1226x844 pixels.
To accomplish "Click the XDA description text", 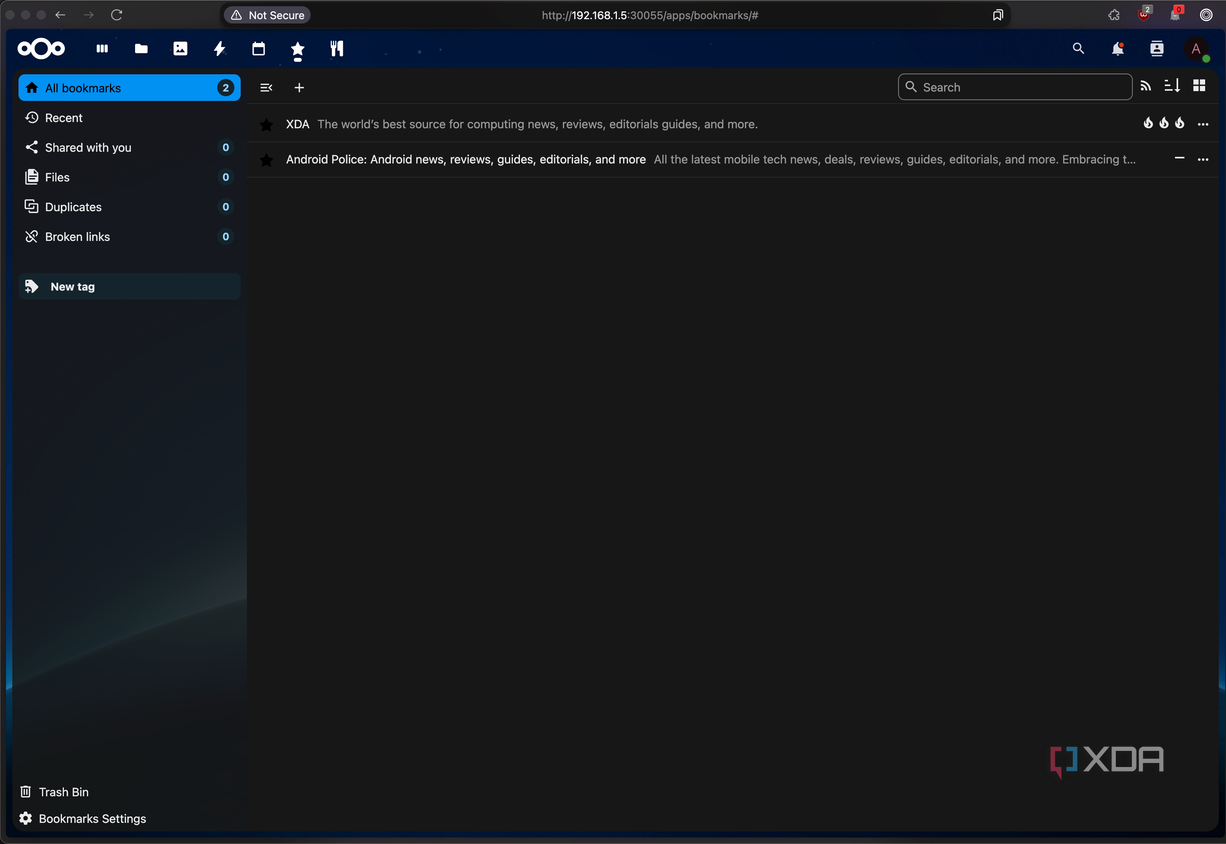I will 537,124.
